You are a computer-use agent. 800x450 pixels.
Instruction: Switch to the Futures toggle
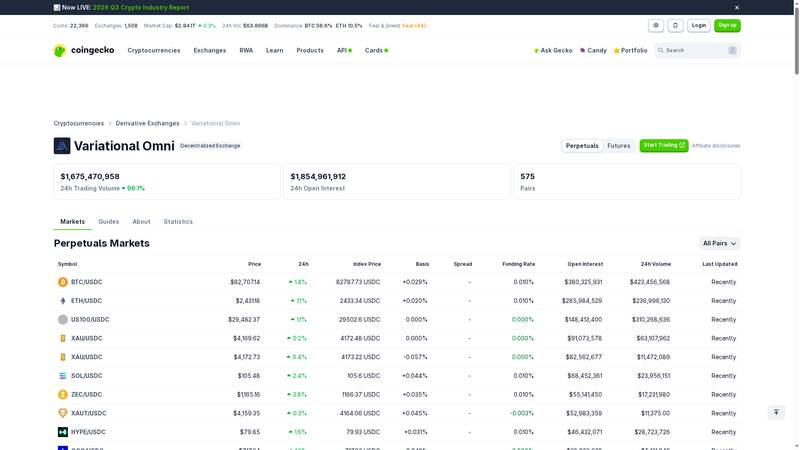618,146
